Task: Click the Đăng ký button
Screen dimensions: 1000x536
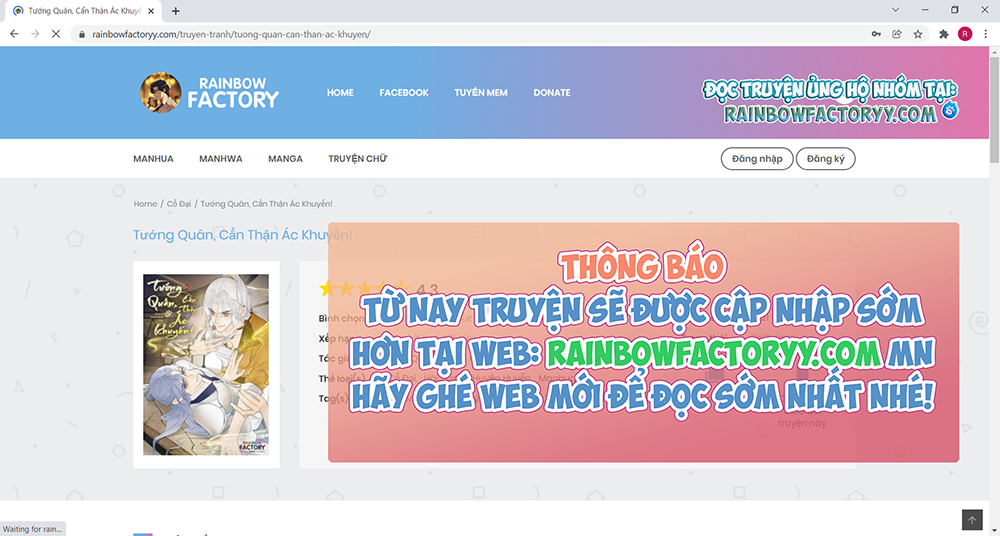Action: click(825, 159)
